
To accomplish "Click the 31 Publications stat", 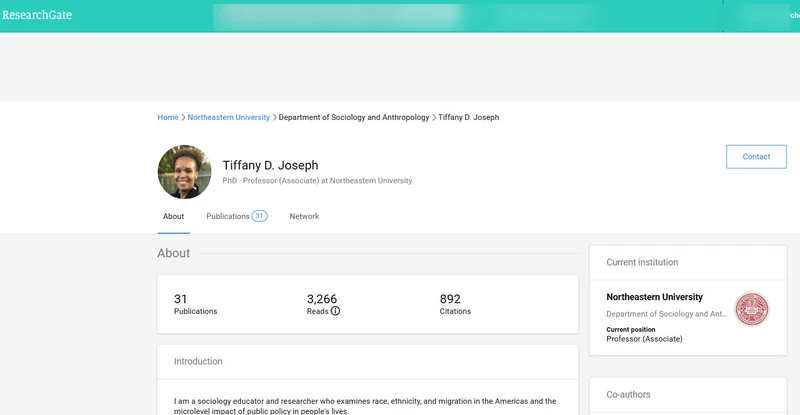I will 195,304.
